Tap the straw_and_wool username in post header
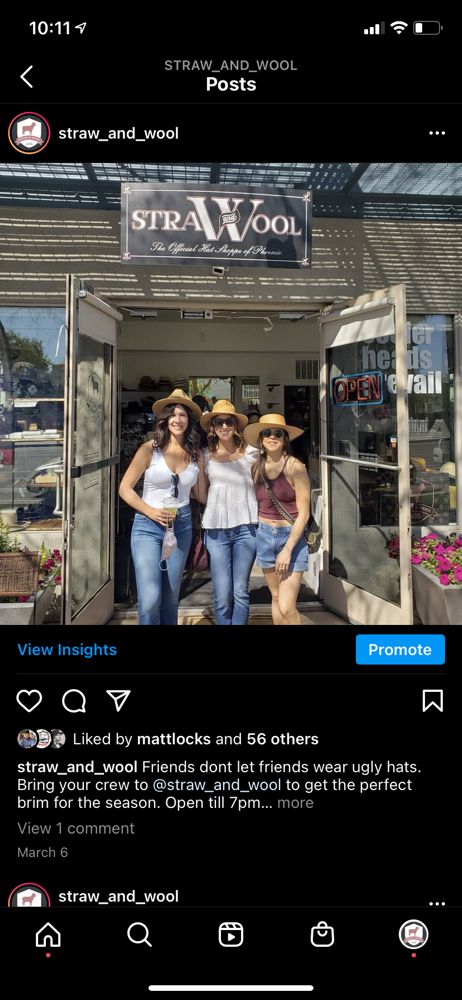This screenshot has height=1000, width=462. point(119,133)
